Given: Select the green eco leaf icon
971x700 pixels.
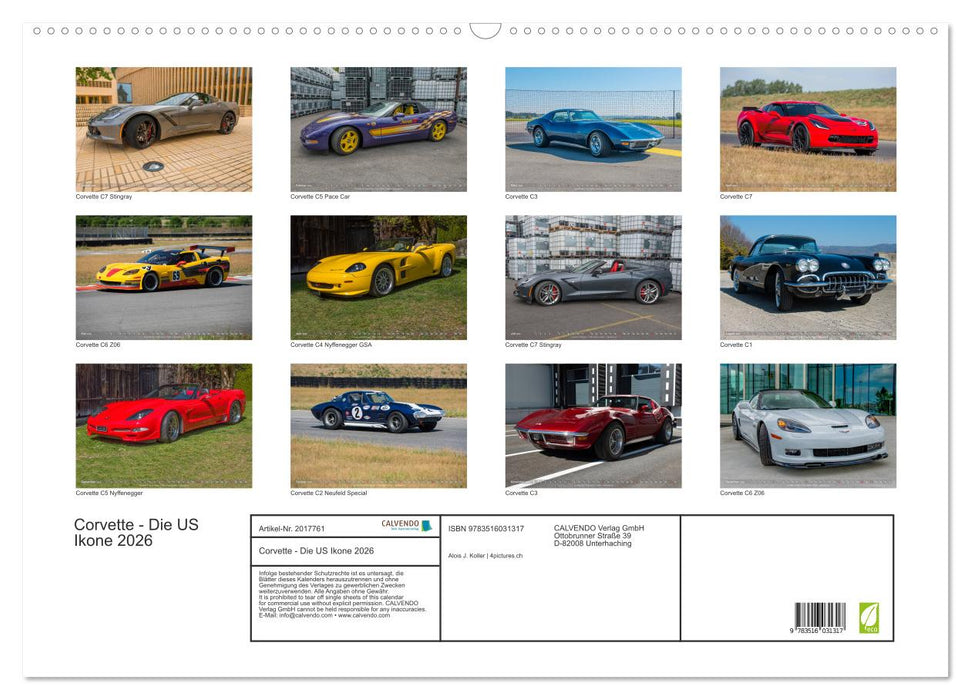Looking at the screenshot, I should coord(870,617).
